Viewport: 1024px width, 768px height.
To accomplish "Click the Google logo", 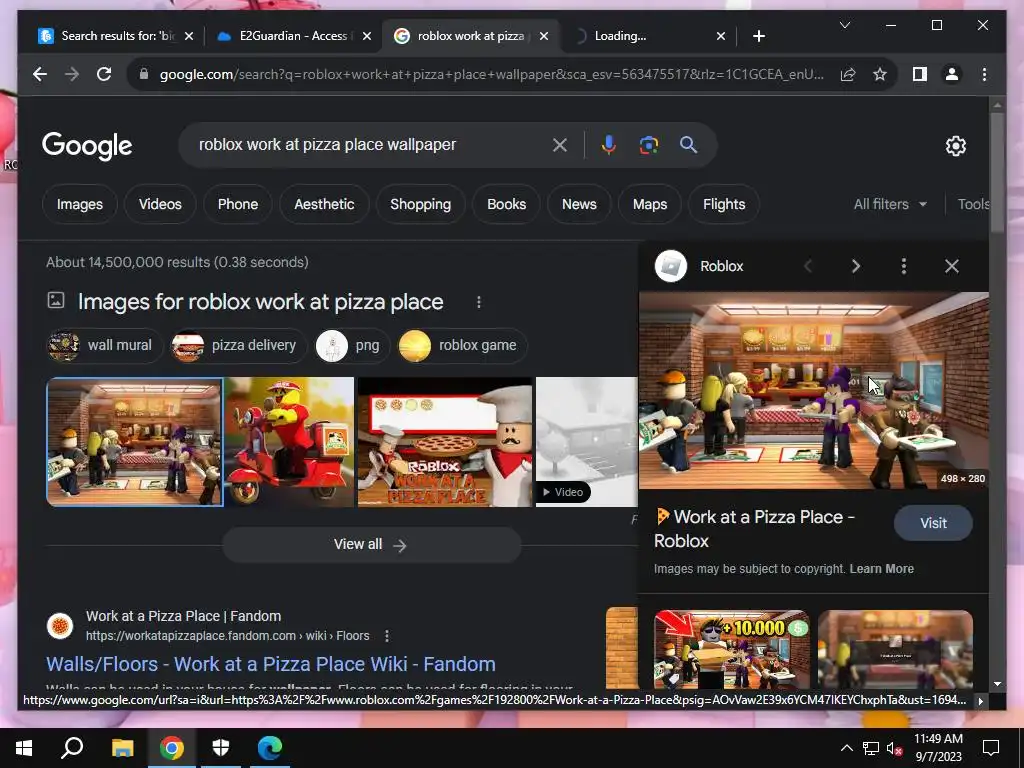I will click(x=87, y=146).
